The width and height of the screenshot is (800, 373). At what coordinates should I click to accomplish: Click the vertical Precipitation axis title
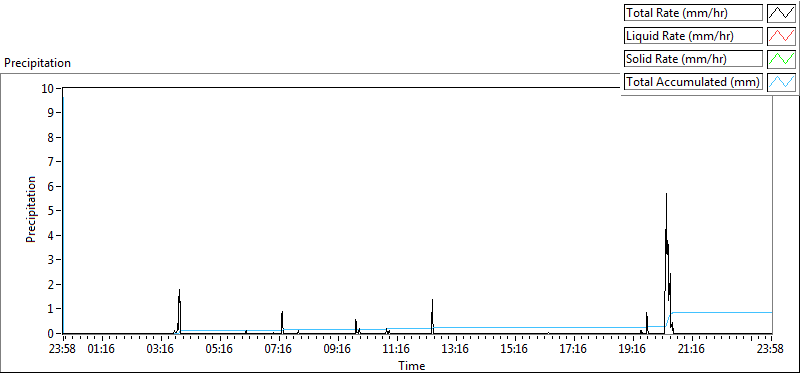pos(31,209)
